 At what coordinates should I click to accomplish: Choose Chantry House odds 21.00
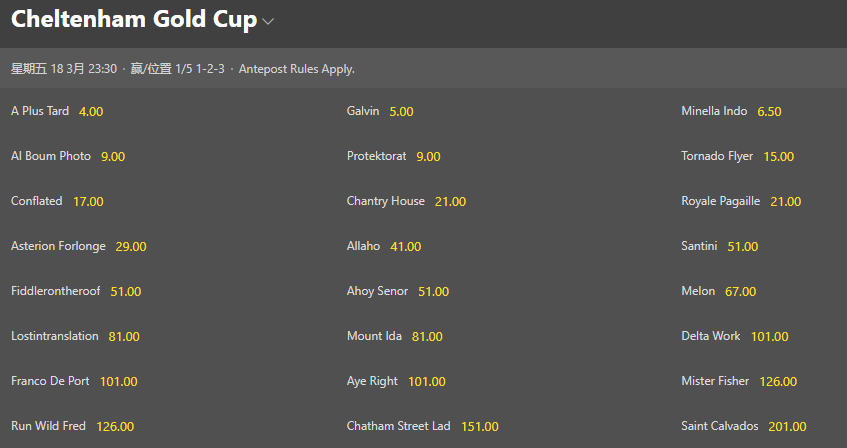tap(450, 201)
